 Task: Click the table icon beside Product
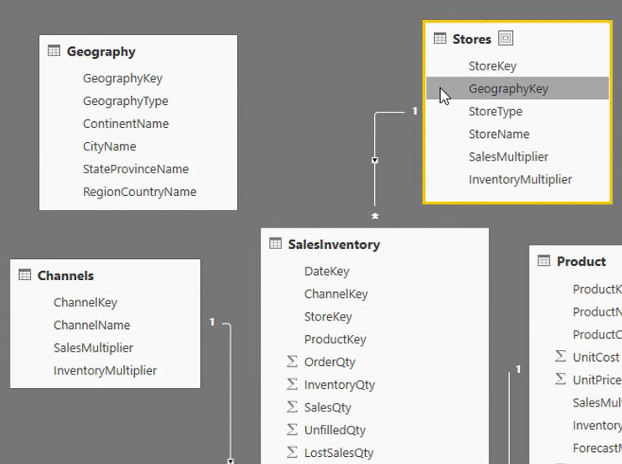[x=544, y=261]
